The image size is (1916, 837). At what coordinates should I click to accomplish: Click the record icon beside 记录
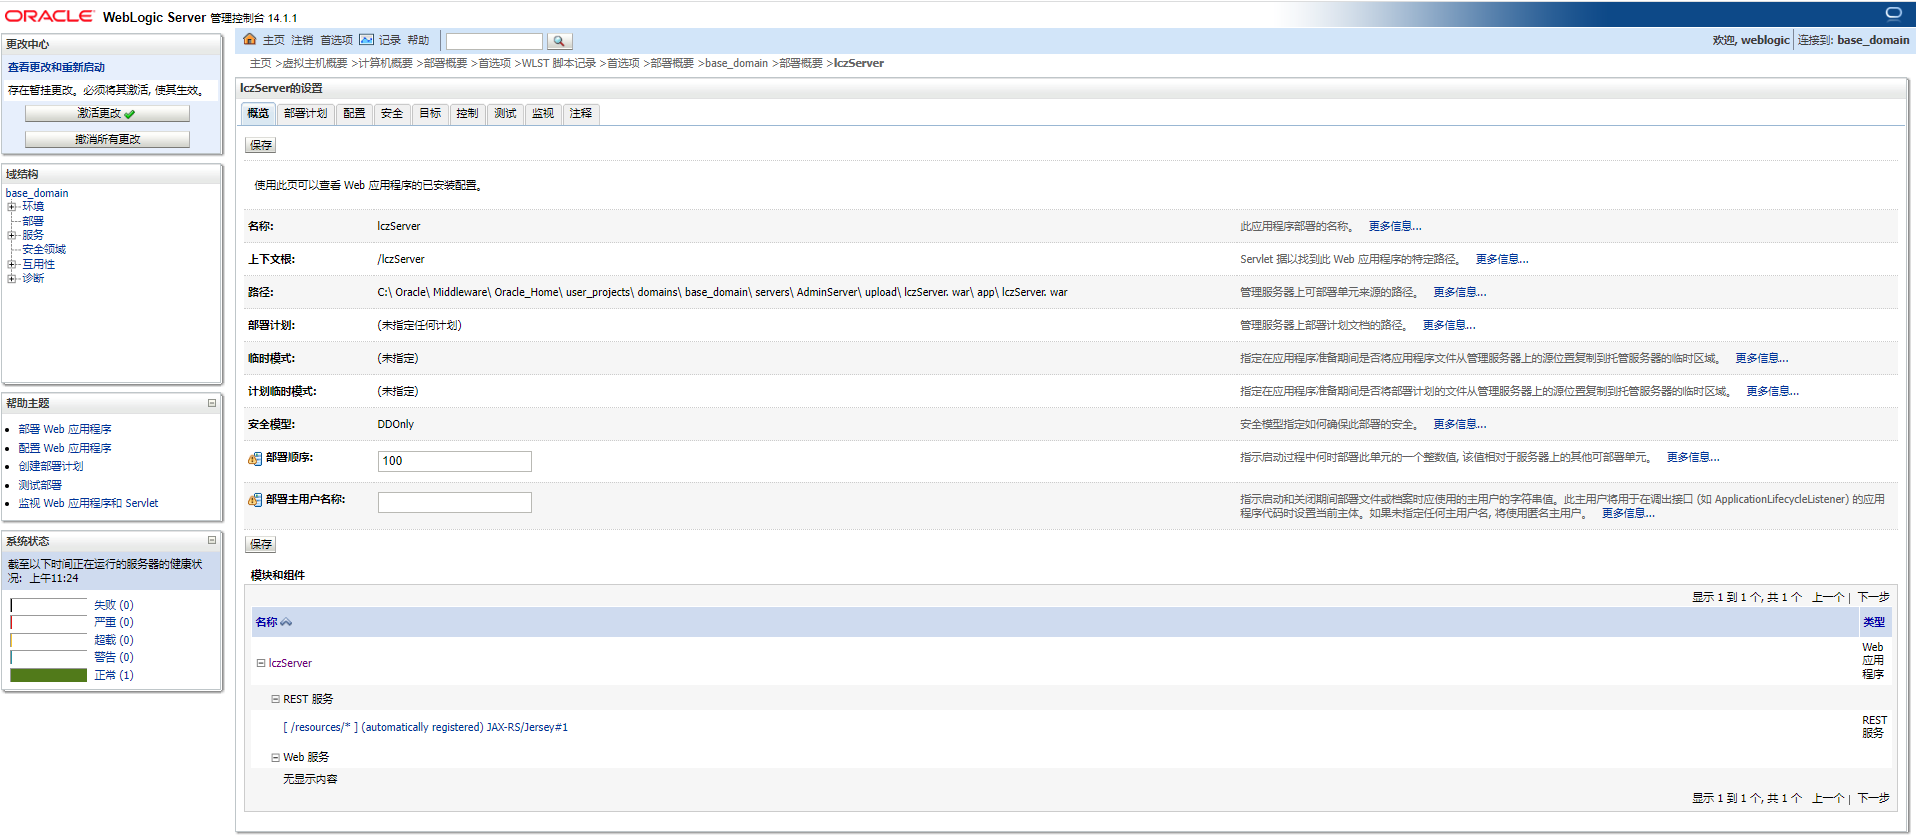366,40
